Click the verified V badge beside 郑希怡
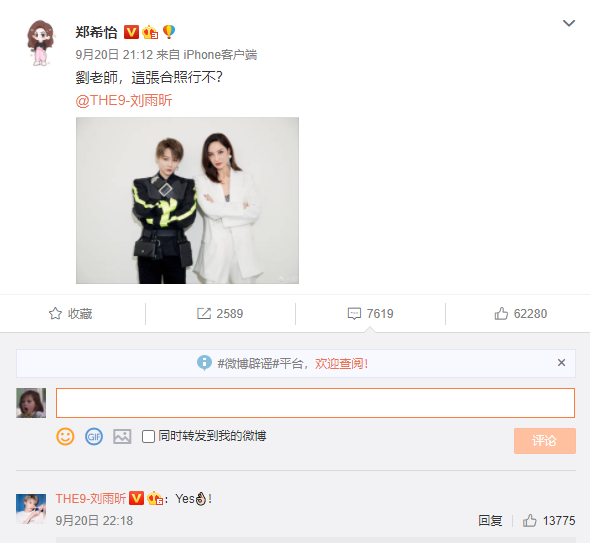 click(x=131, y=32)
